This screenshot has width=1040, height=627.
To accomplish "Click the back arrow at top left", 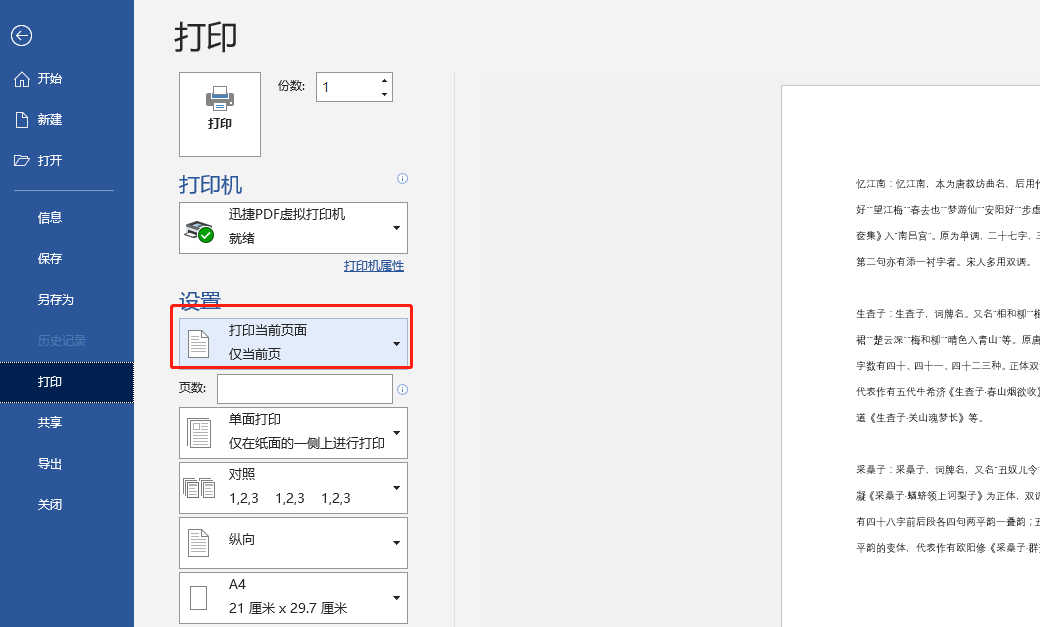I will point(21,36).
